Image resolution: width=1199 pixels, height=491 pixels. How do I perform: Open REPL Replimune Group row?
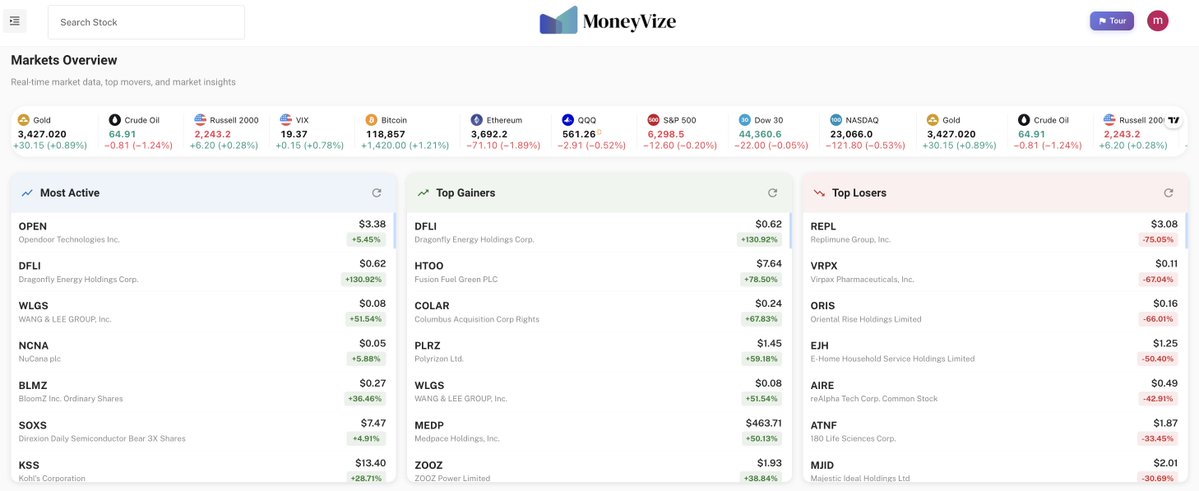994,232
